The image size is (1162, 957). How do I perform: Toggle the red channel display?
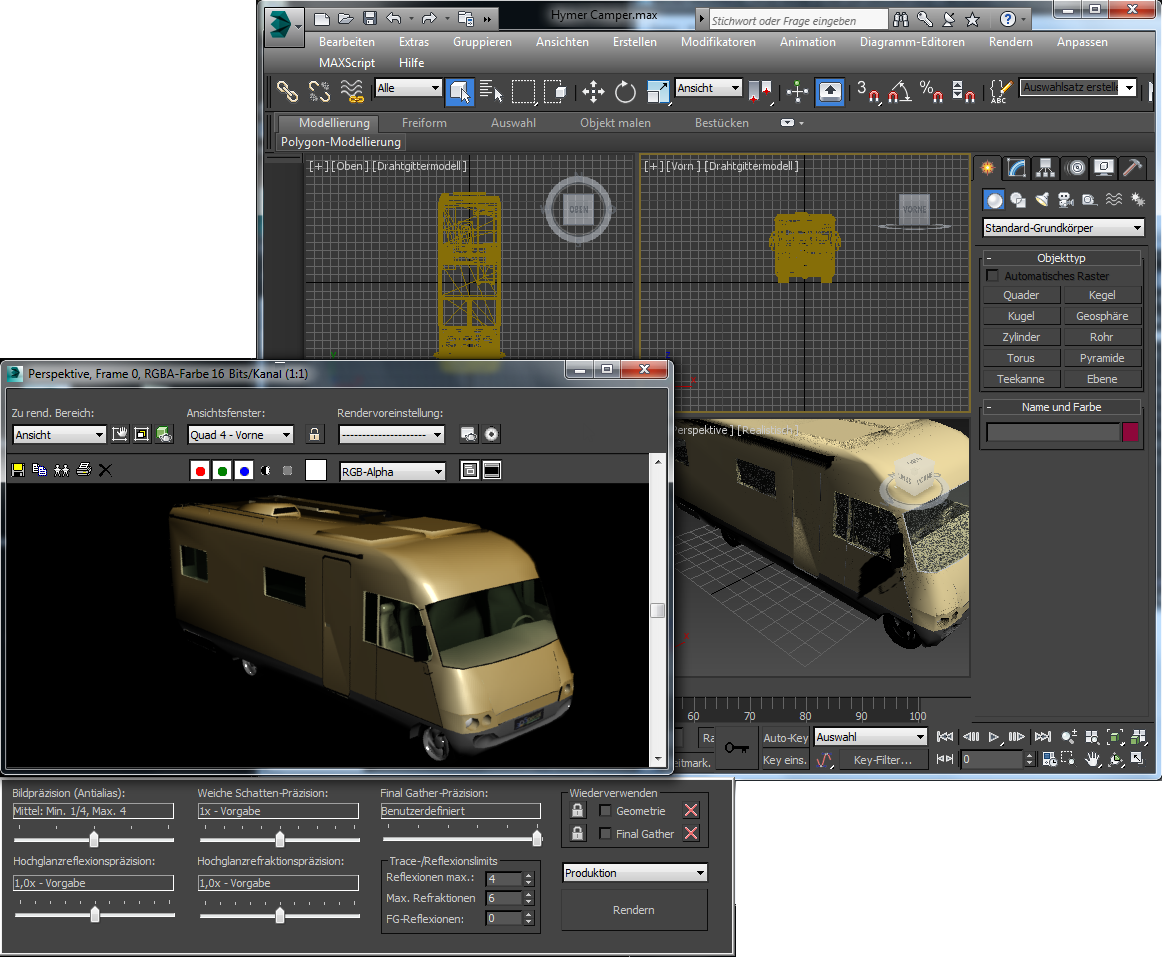point(200,471)
